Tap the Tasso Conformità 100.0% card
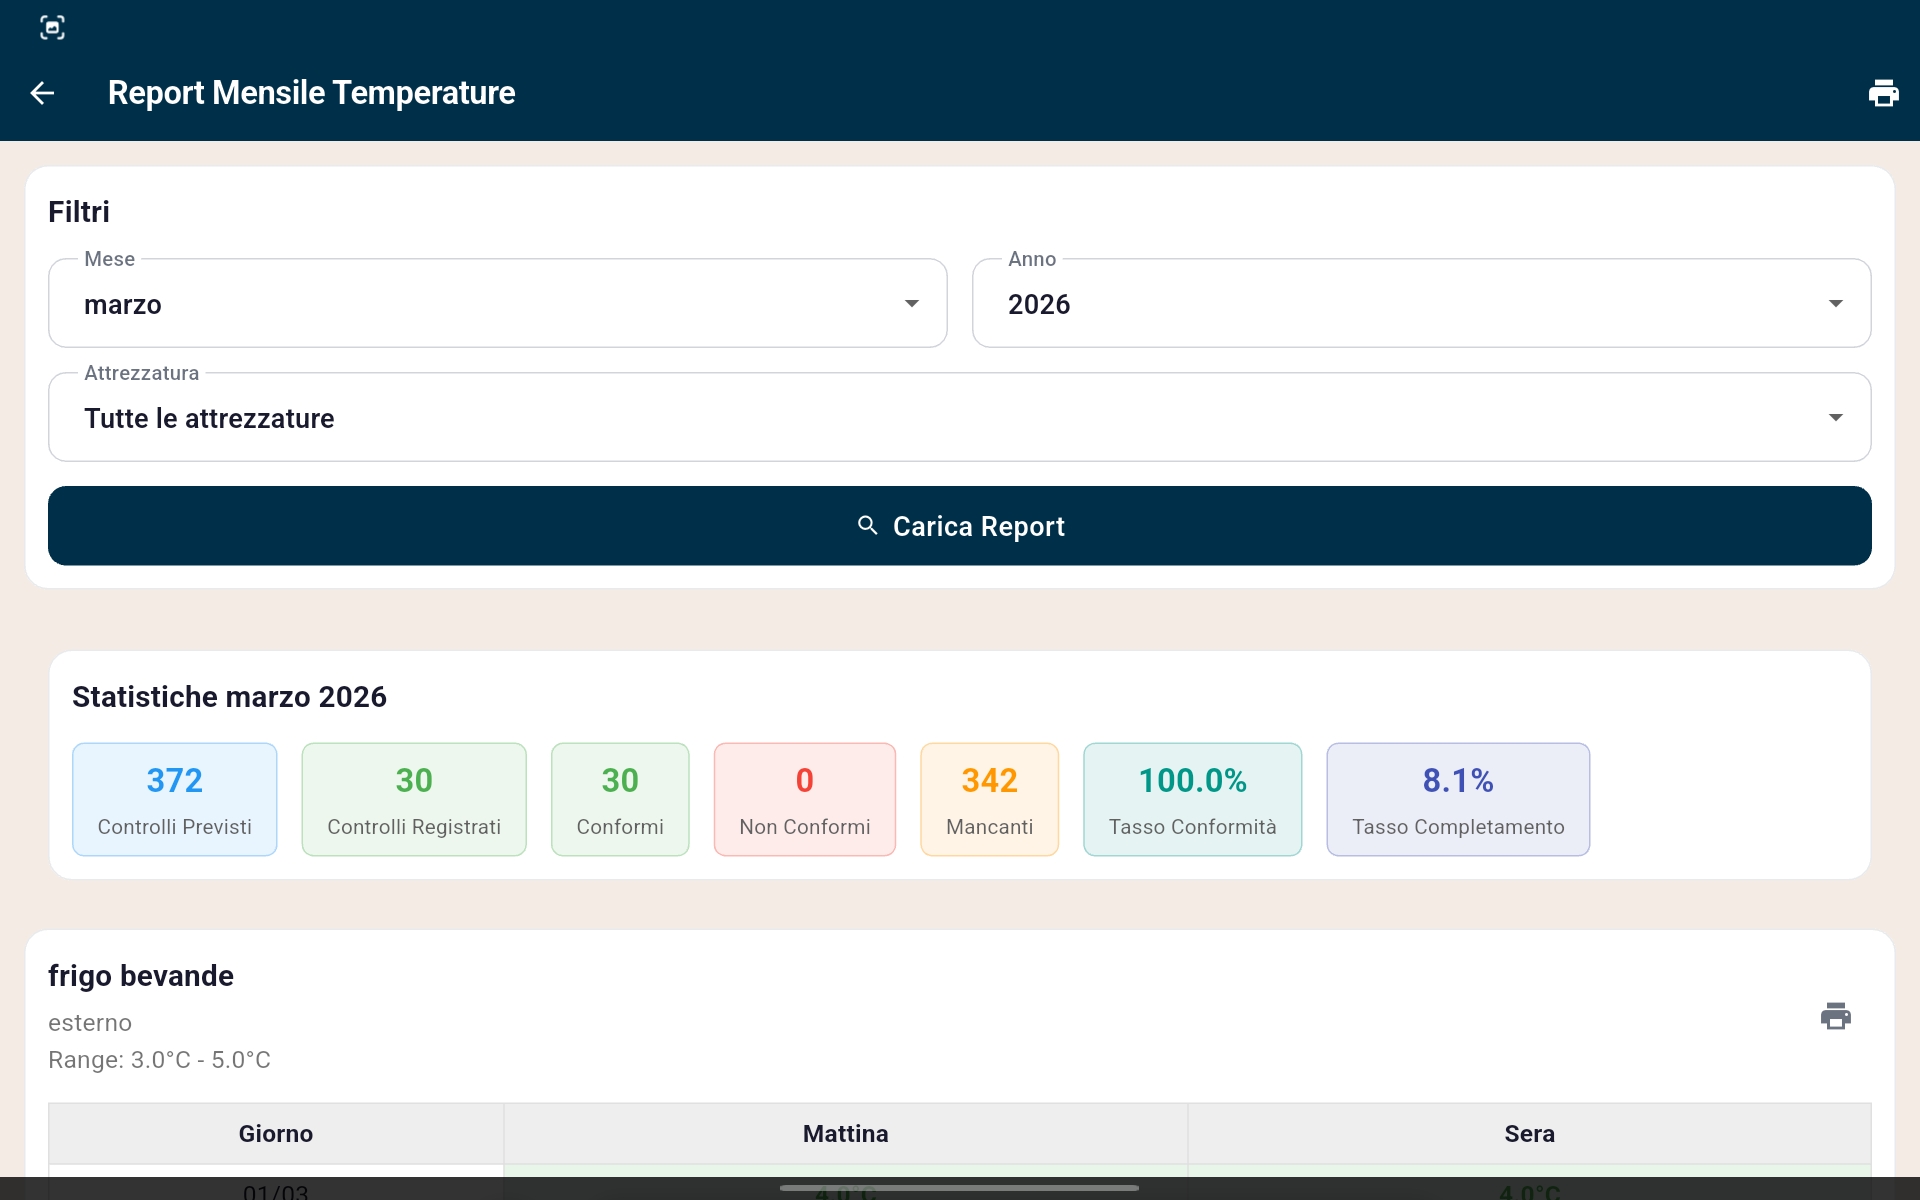1920x1200 pixels. tap(1192, 799)
